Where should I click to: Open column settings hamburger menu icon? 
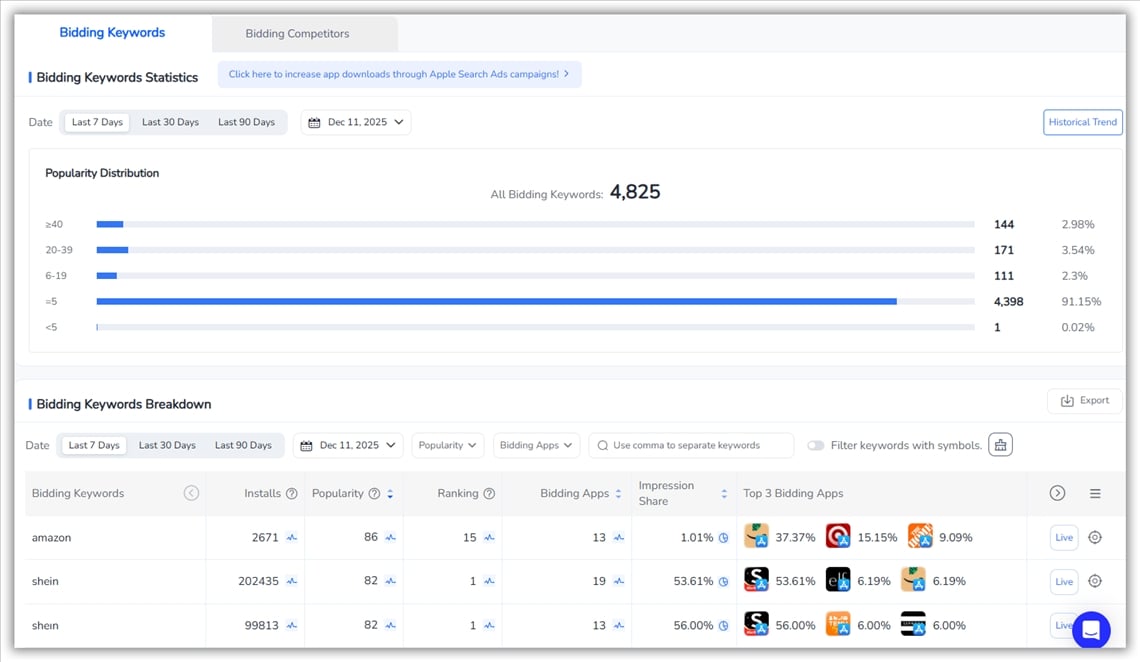click(x=1095, y=494)
